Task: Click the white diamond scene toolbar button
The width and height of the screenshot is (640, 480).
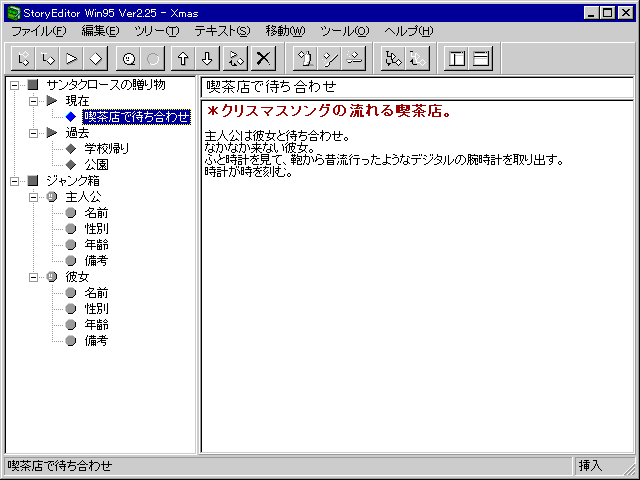Action: pos(96,59)
